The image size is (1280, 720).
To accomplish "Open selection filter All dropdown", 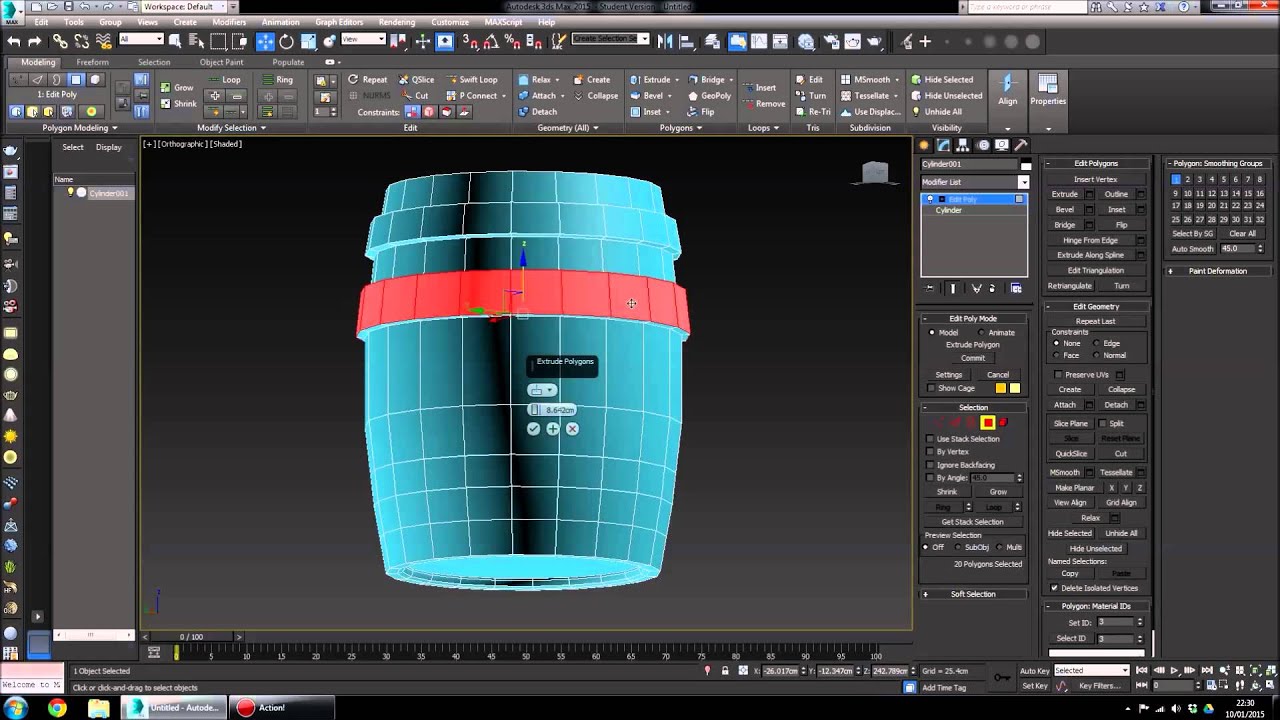I will coord(141,40).
